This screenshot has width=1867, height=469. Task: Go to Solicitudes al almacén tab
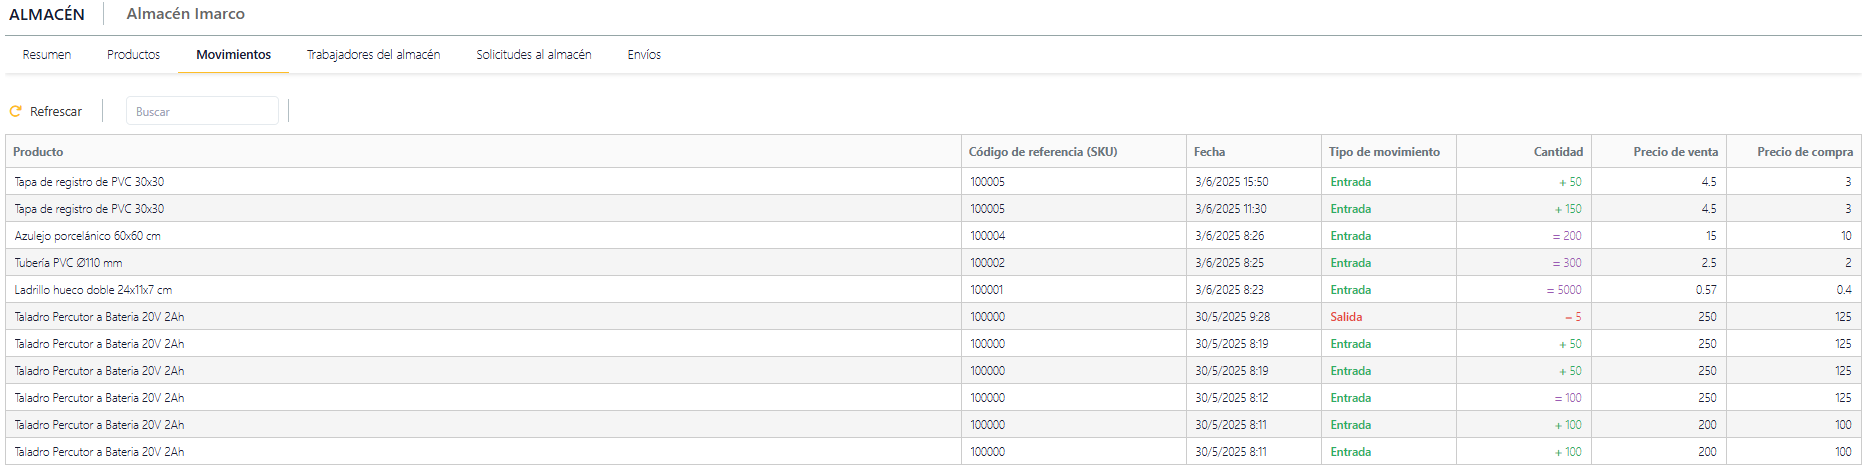(x=533, y=55)
